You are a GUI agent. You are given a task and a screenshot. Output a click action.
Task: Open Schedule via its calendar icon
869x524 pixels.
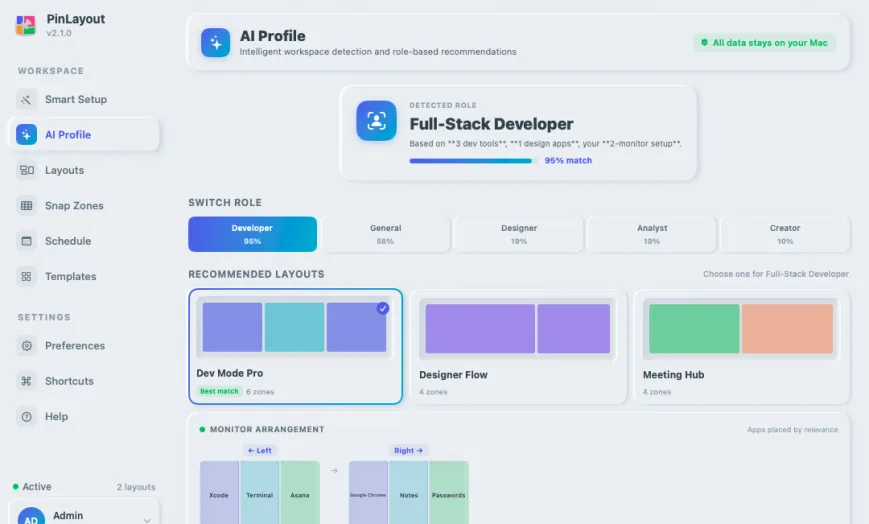26,241
